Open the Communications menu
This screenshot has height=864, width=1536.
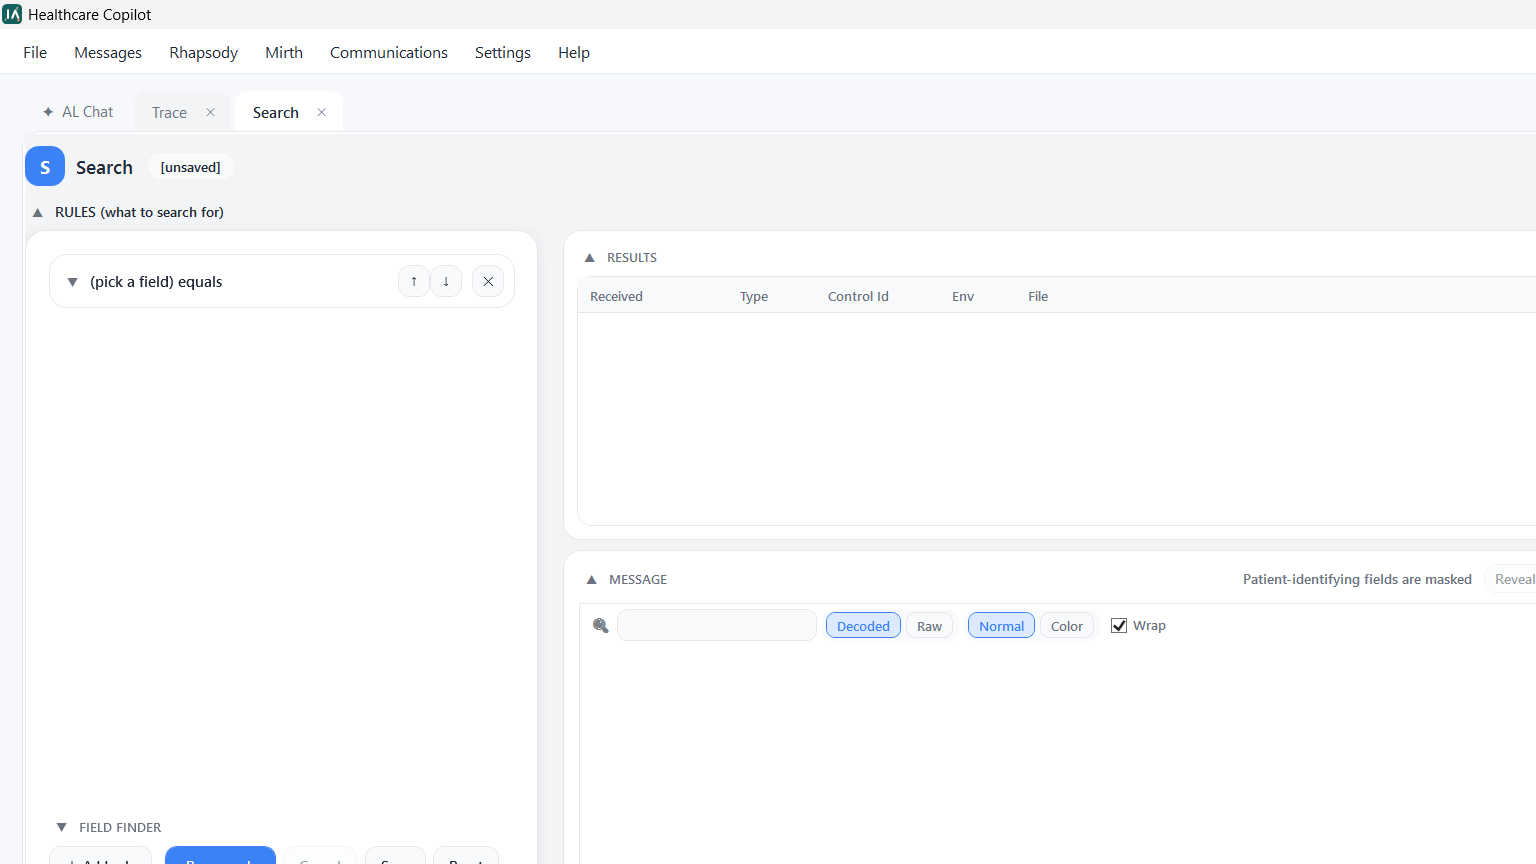389,52
